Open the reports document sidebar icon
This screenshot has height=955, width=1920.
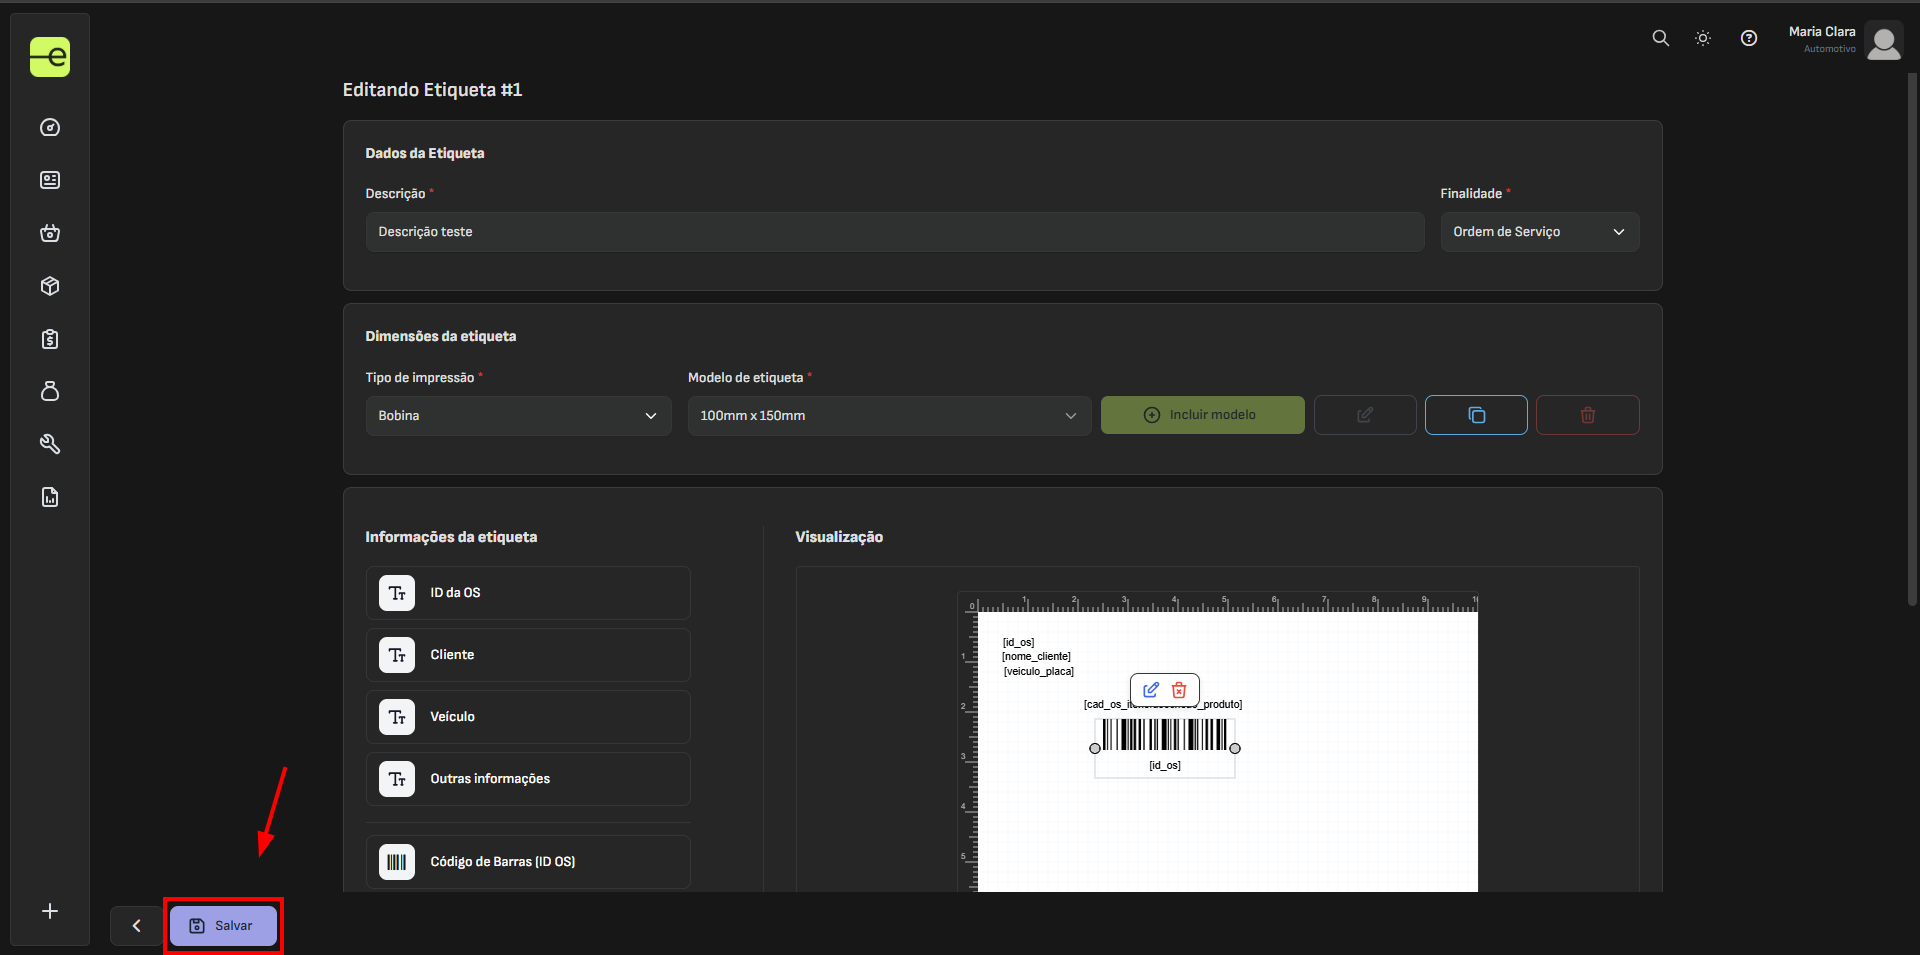click(x=50, y=497)
